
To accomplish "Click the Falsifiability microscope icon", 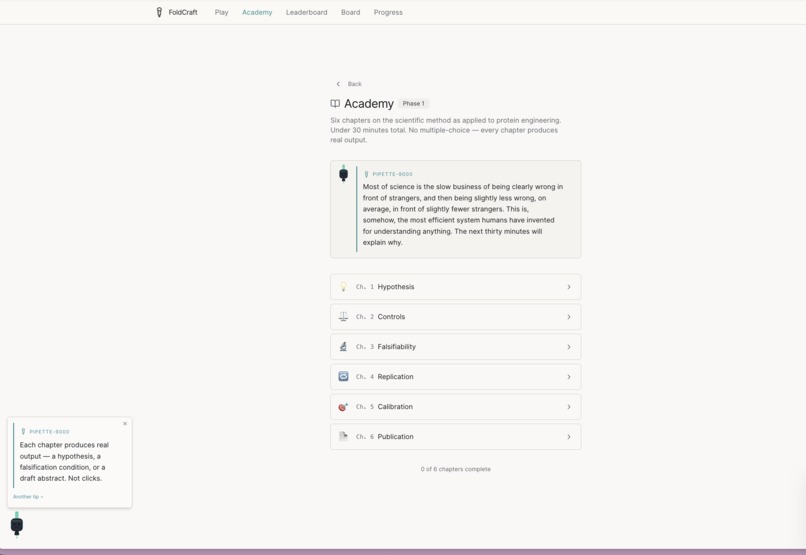I will pyautogui.click(x=343, y=347).
